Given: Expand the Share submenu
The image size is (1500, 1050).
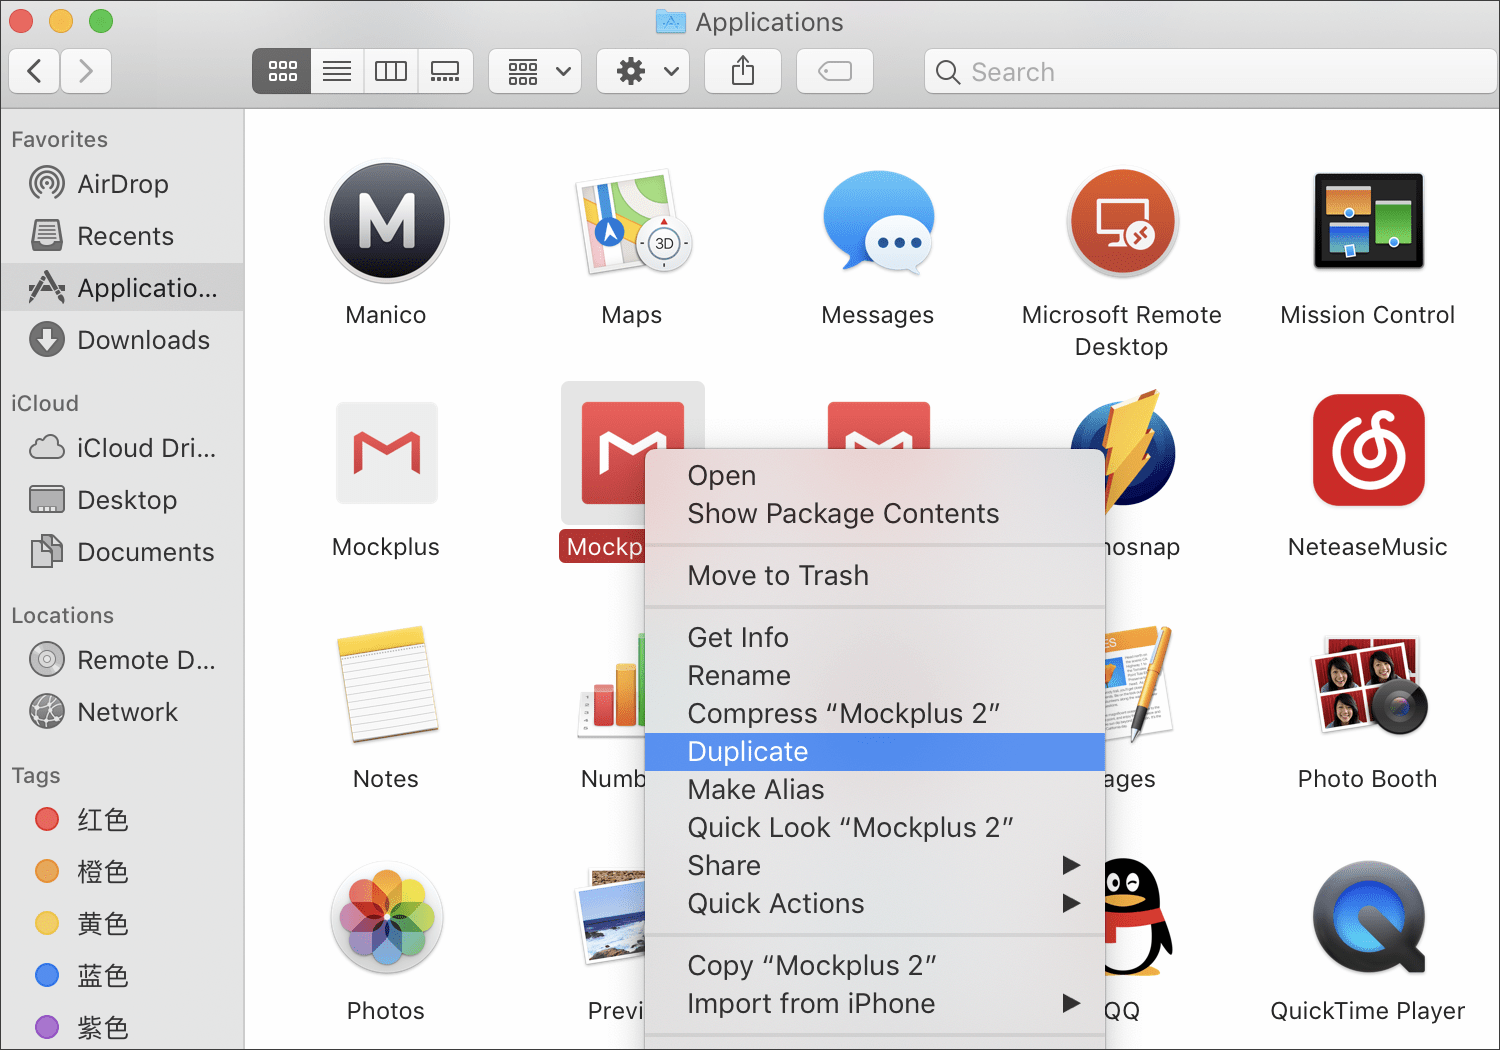Looking at the screenshot, I should (875, 866).
